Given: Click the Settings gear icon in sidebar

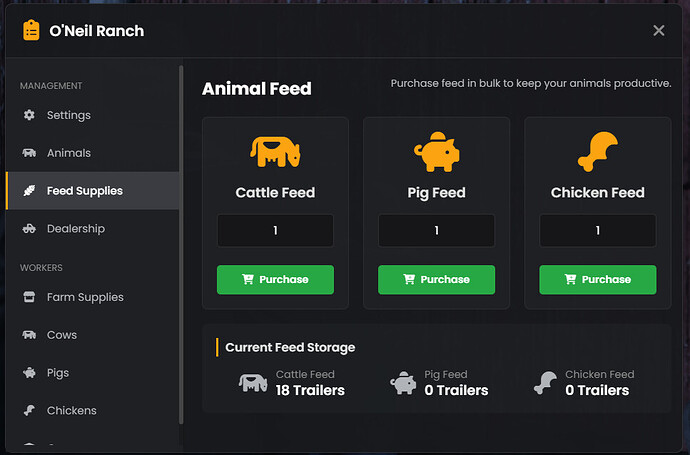Looking at the screenshot, I should click(29, 115).
